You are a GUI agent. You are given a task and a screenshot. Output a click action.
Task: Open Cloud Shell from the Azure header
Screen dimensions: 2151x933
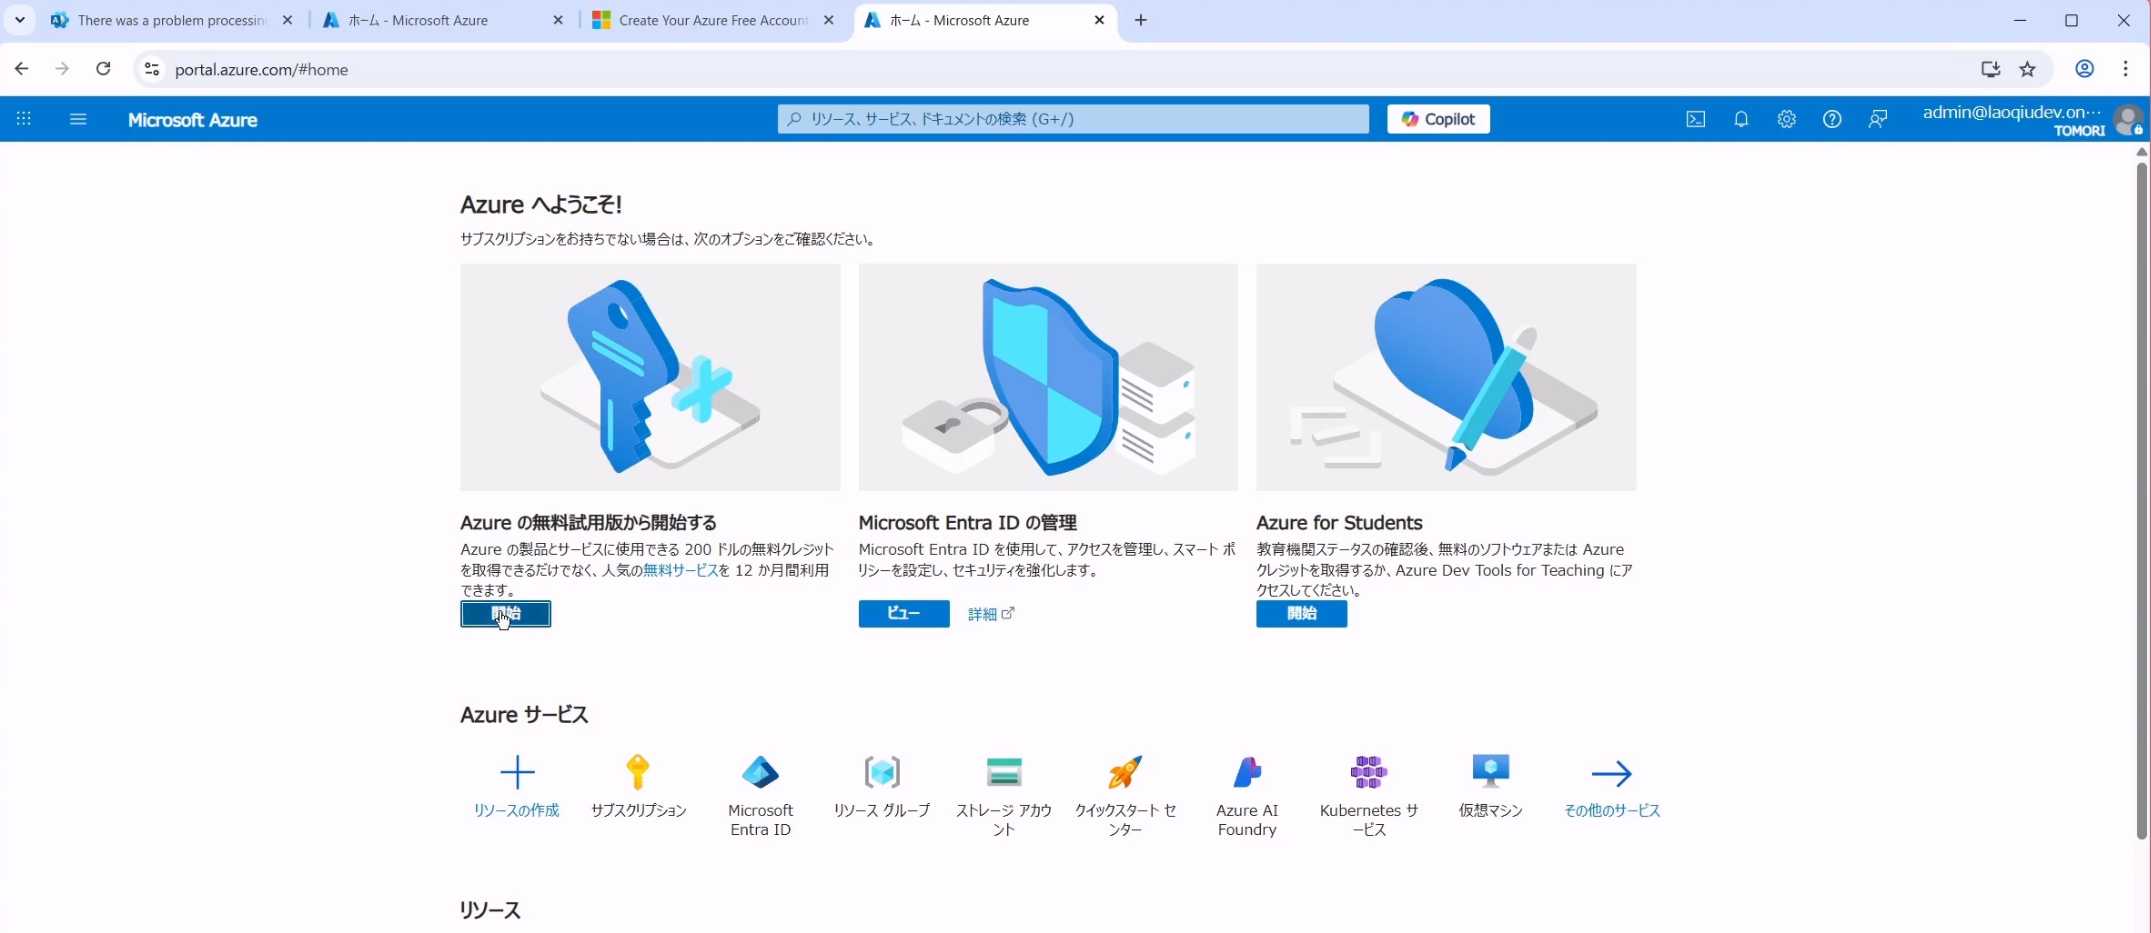[1695, 119]
